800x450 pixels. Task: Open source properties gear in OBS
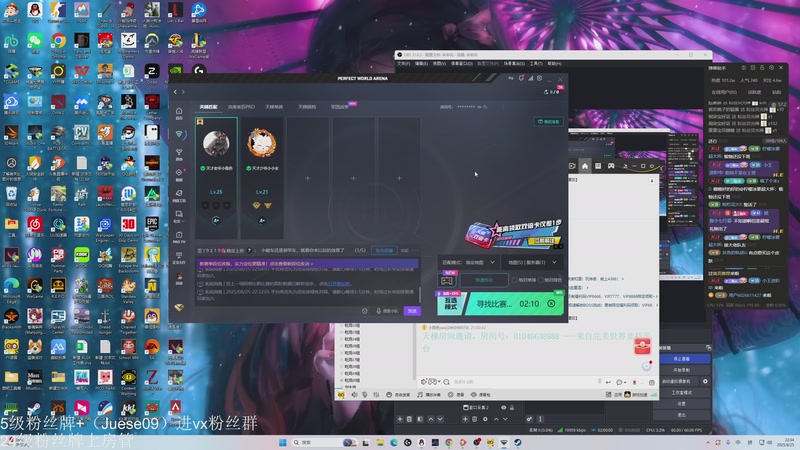[485, 419]
